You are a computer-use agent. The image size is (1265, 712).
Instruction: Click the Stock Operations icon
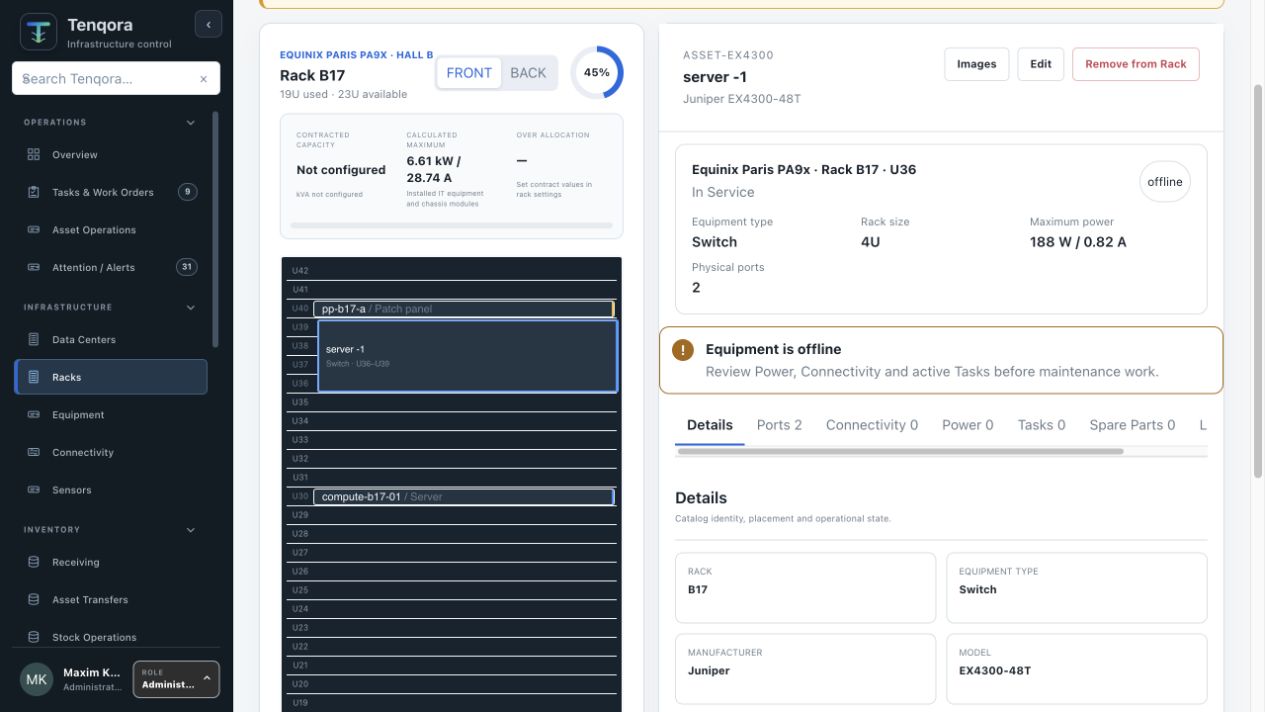33,637
